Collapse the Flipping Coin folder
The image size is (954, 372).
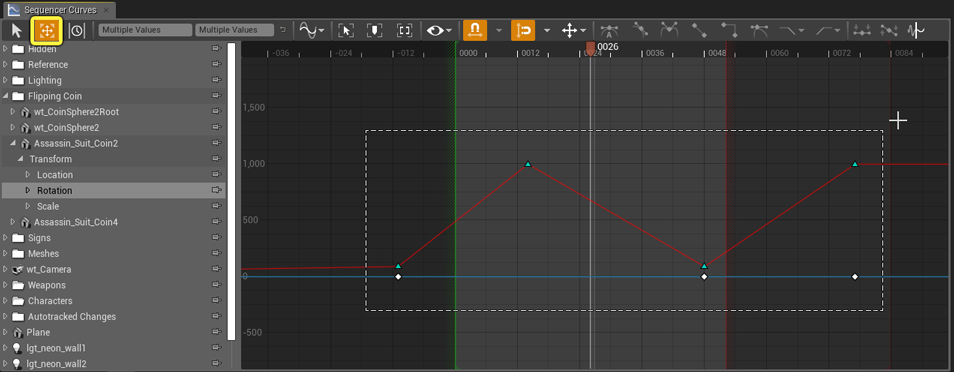(6, 96)
